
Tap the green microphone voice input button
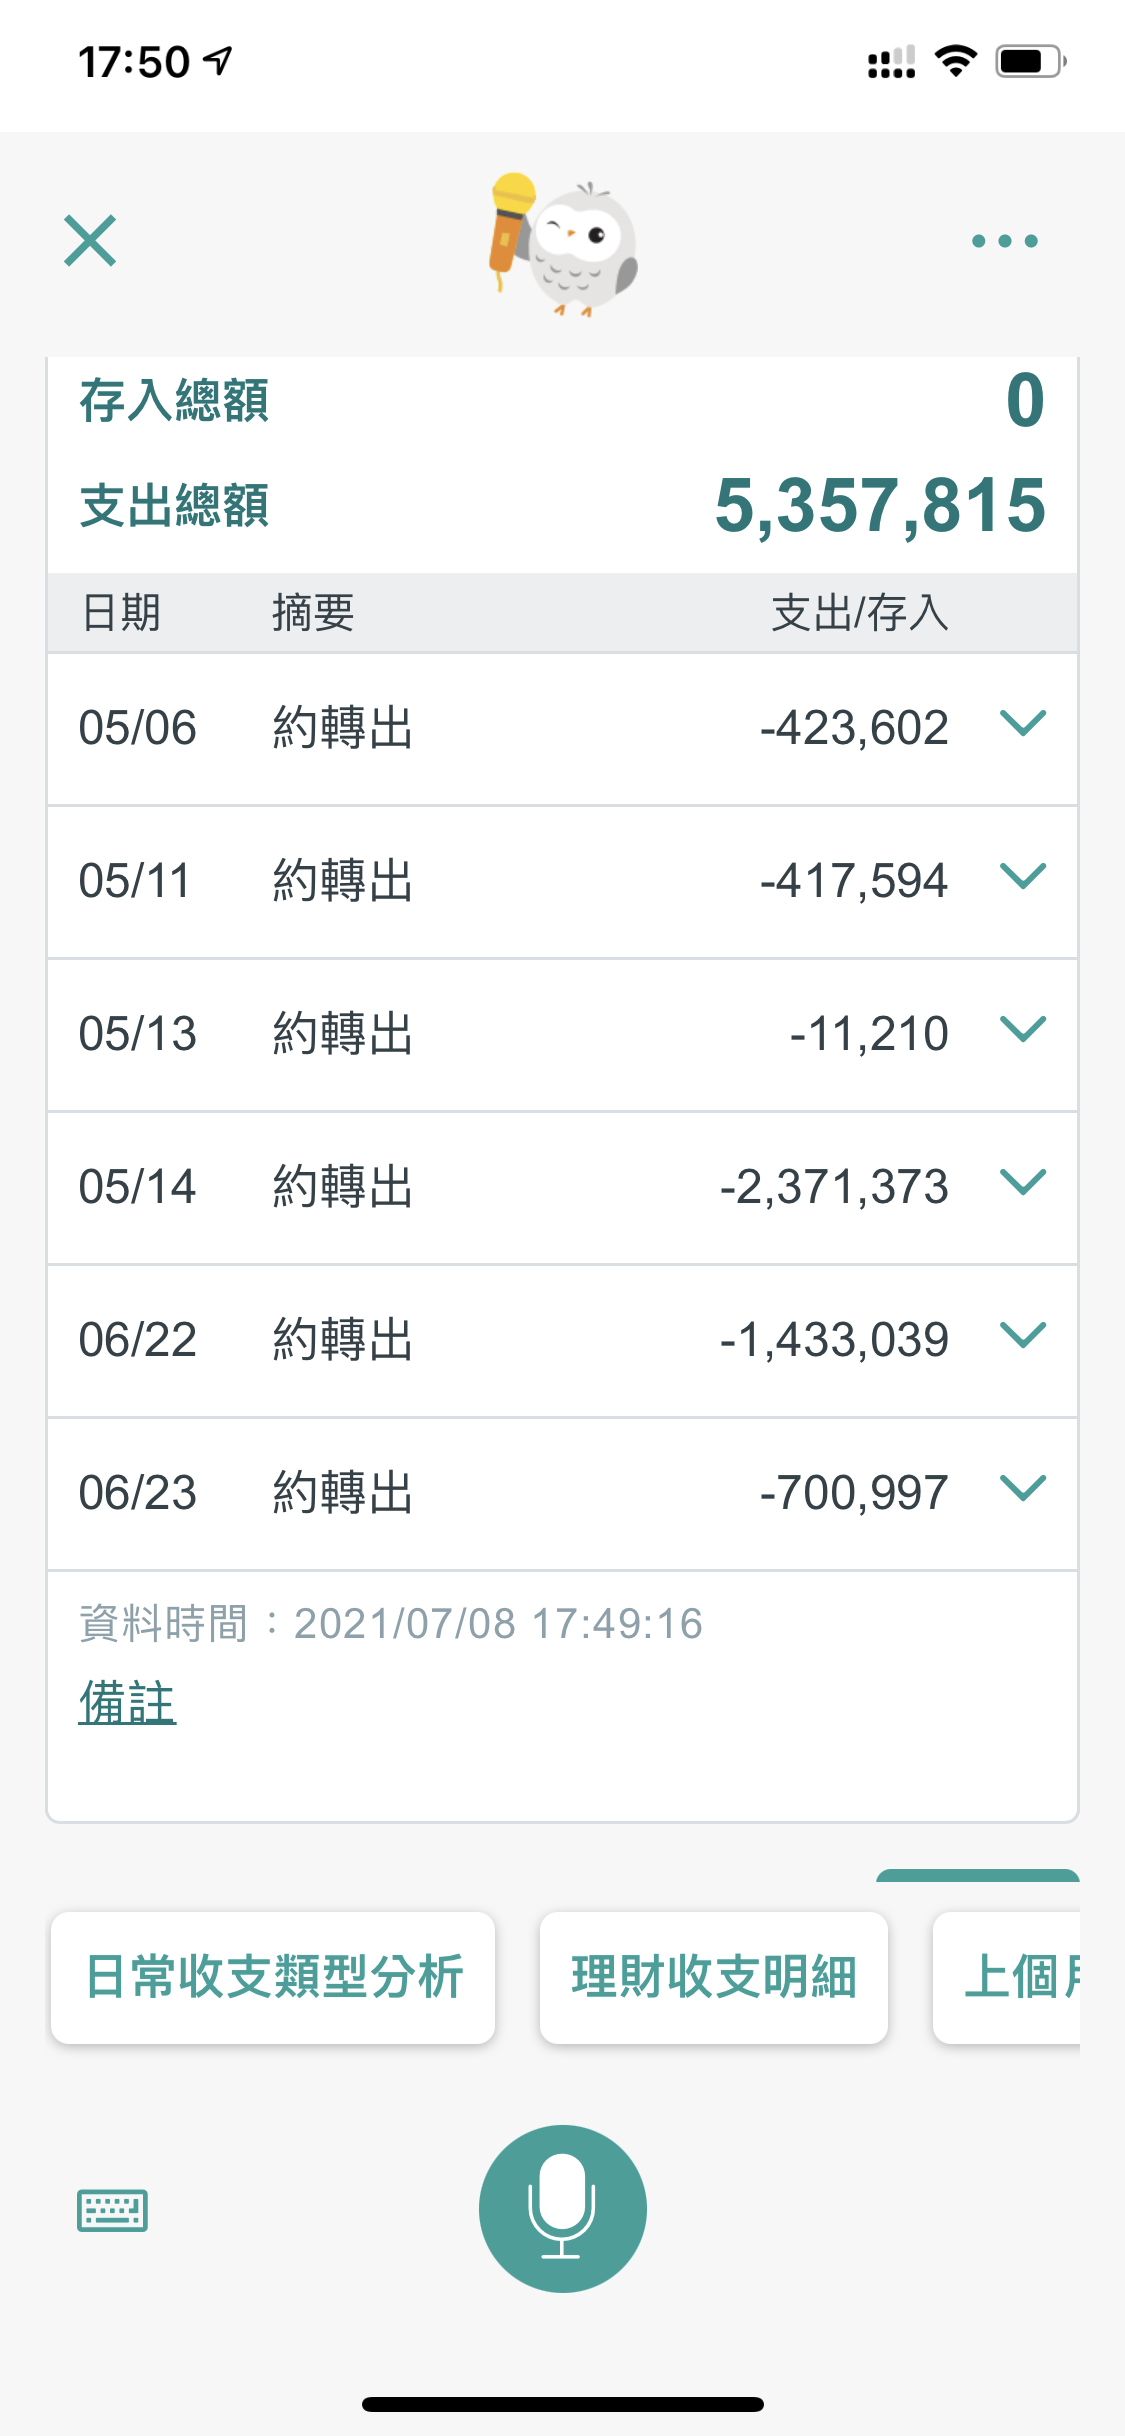coord(562,2208)
